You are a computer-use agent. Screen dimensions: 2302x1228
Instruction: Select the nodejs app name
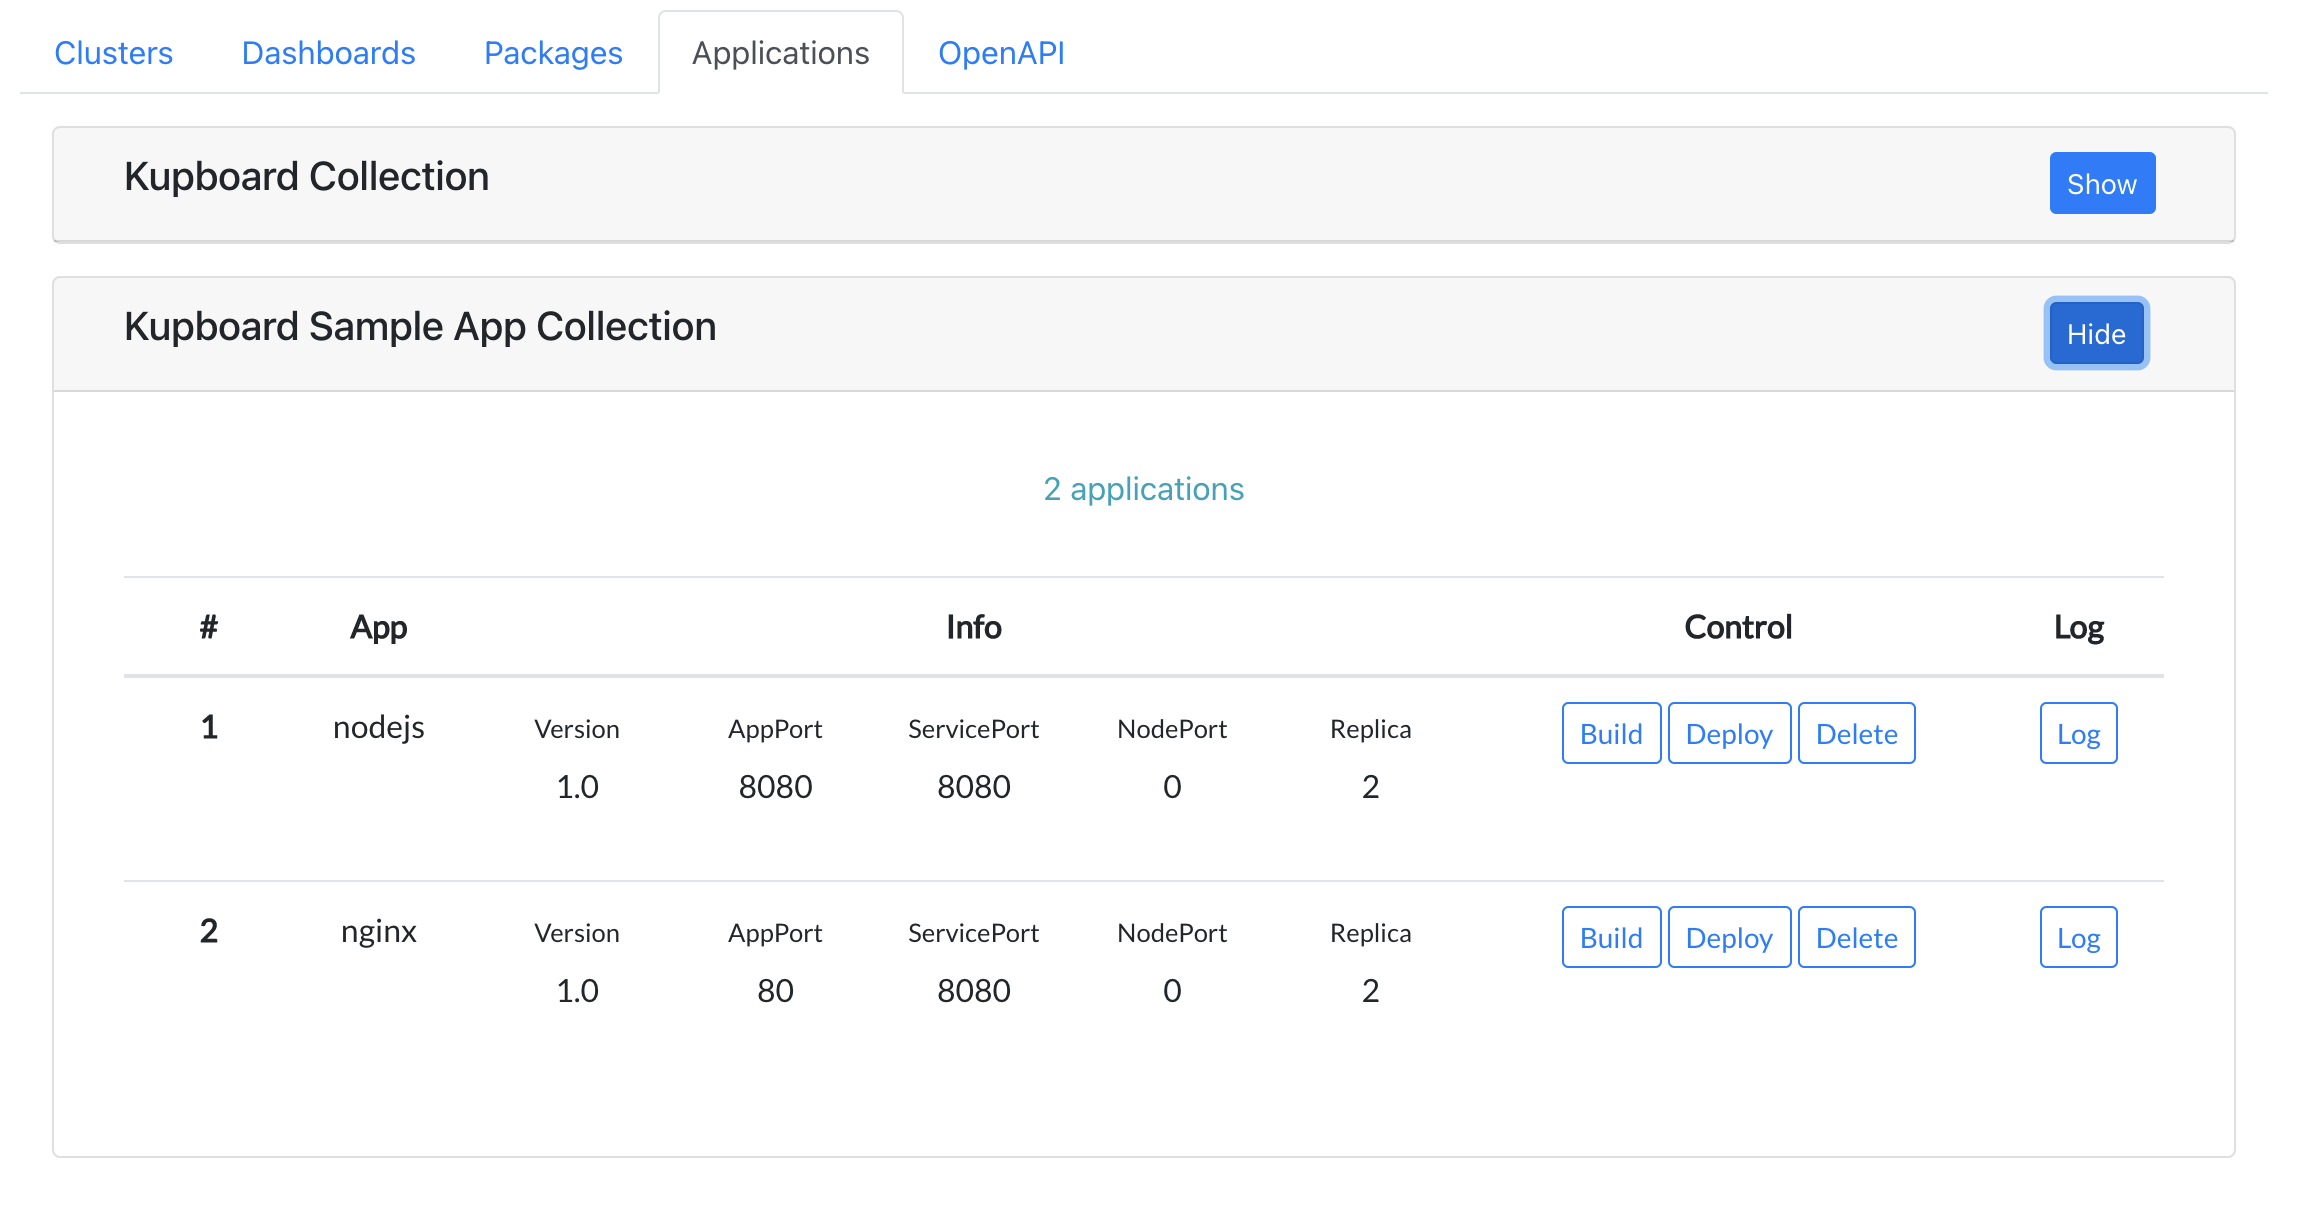click(378, 727)
